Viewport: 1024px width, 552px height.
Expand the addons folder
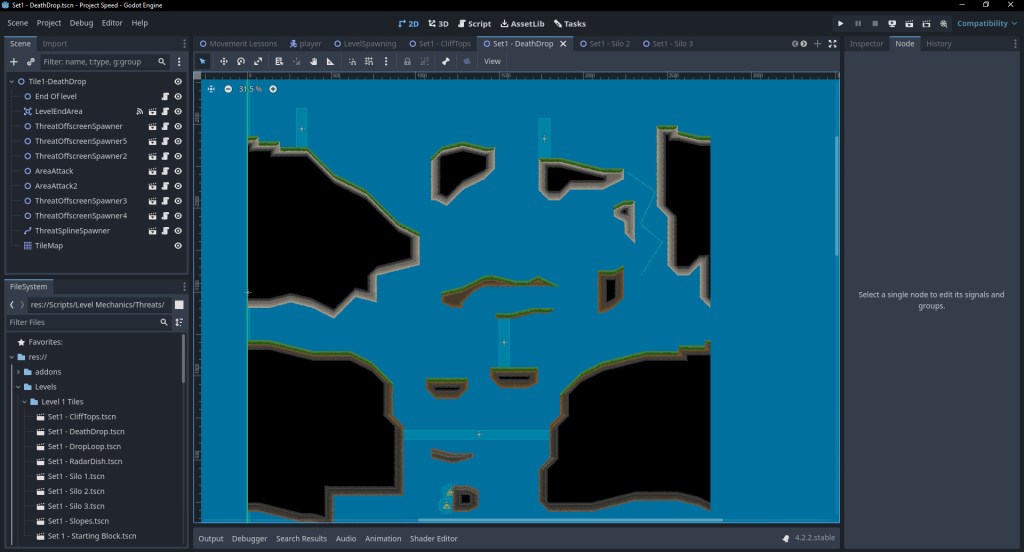(18, 371)
